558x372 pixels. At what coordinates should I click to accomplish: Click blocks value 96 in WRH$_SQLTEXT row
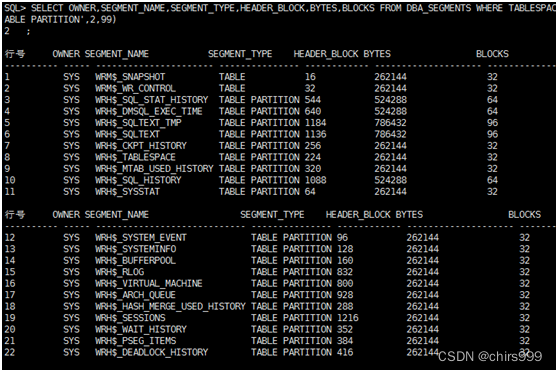click(x=492, y=134)
